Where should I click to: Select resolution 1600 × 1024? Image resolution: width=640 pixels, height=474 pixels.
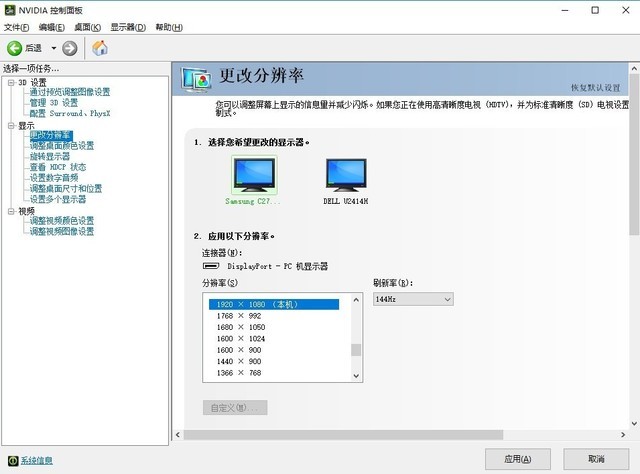[x=241, y=338]
